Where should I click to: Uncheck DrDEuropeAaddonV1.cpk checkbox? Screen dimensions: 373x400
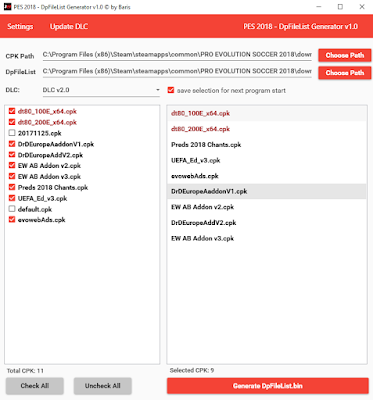click(12, 144)
